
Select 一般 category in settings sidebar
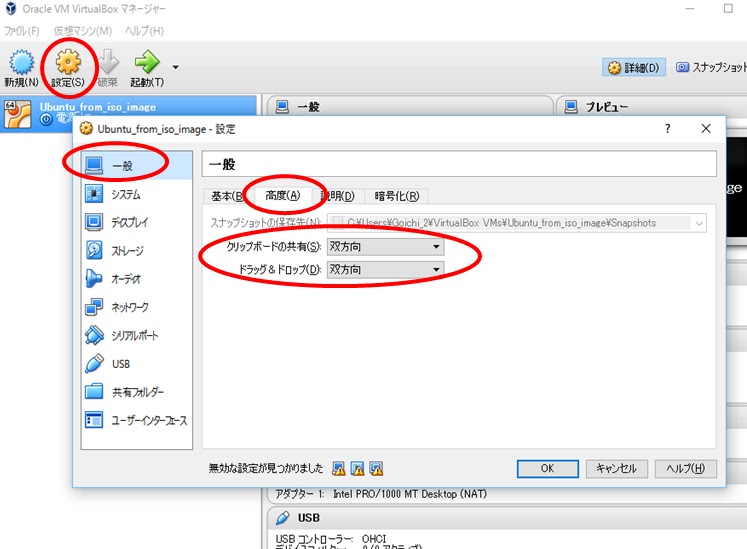[137, 166]
